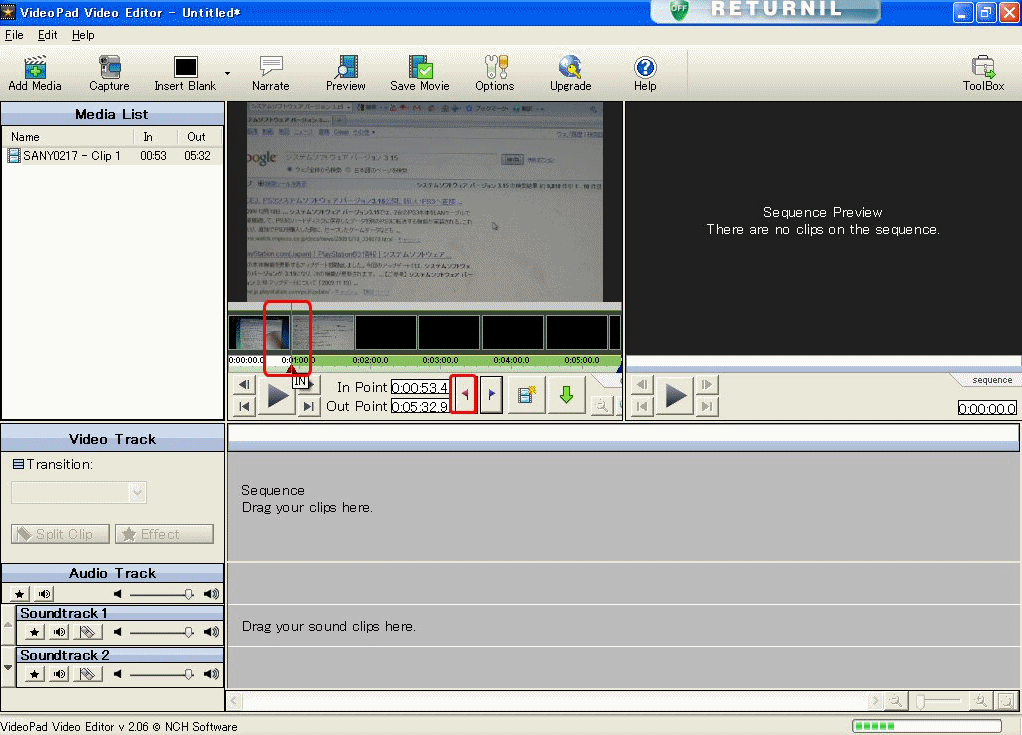Click the Insert Blank button
Image resolution: width=1022 pixels, height=735 pixels.
pyautogui.click(x=185, y=72)
